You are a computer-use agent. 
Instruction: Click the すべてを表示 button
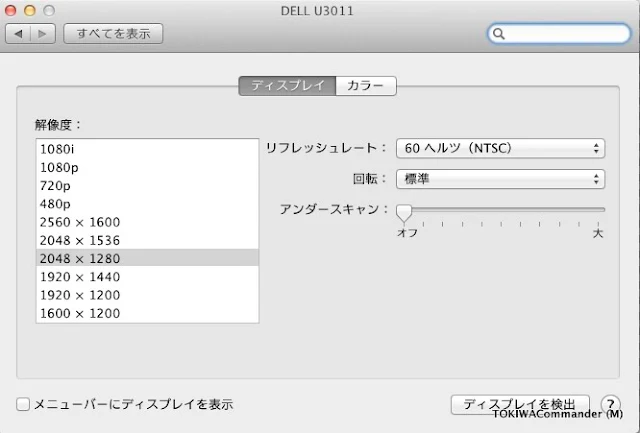tap(113, 34)
